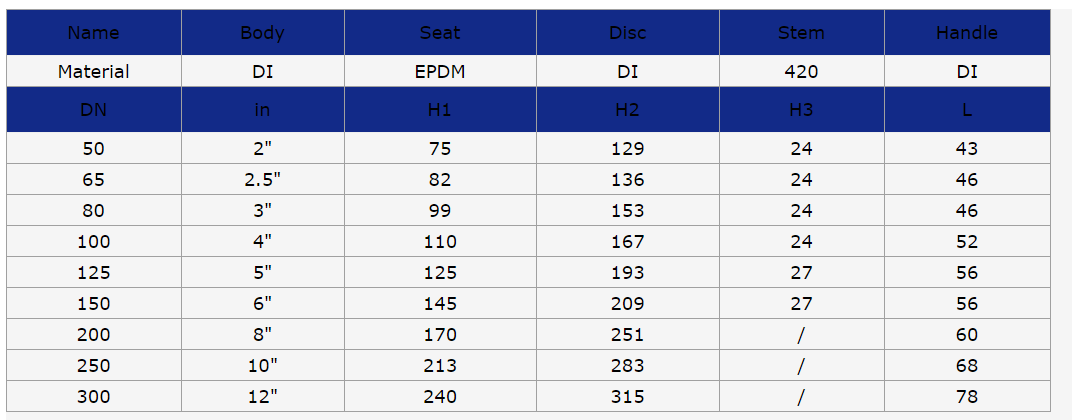1072x420 pixels.
Task: Select the Disc column header
Action: click(x=628, y=32)
